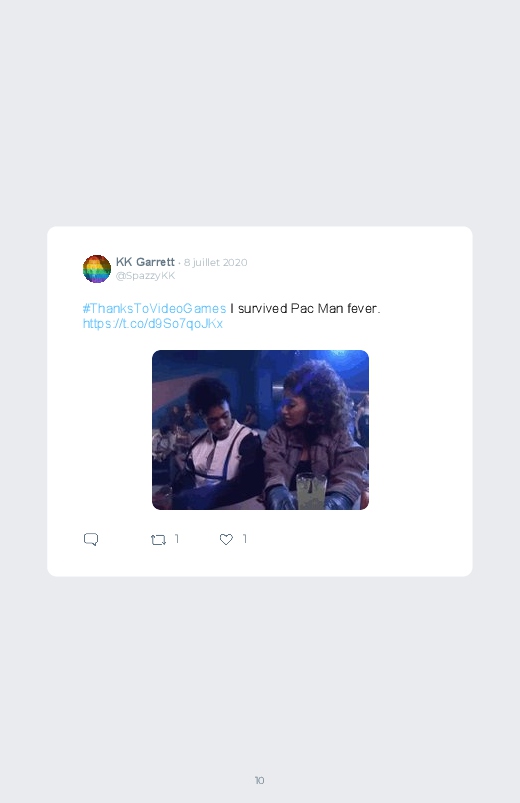520x803 pixels.
Task: Select the @SpazzyKK handle
Action: (x=145, y=276)
